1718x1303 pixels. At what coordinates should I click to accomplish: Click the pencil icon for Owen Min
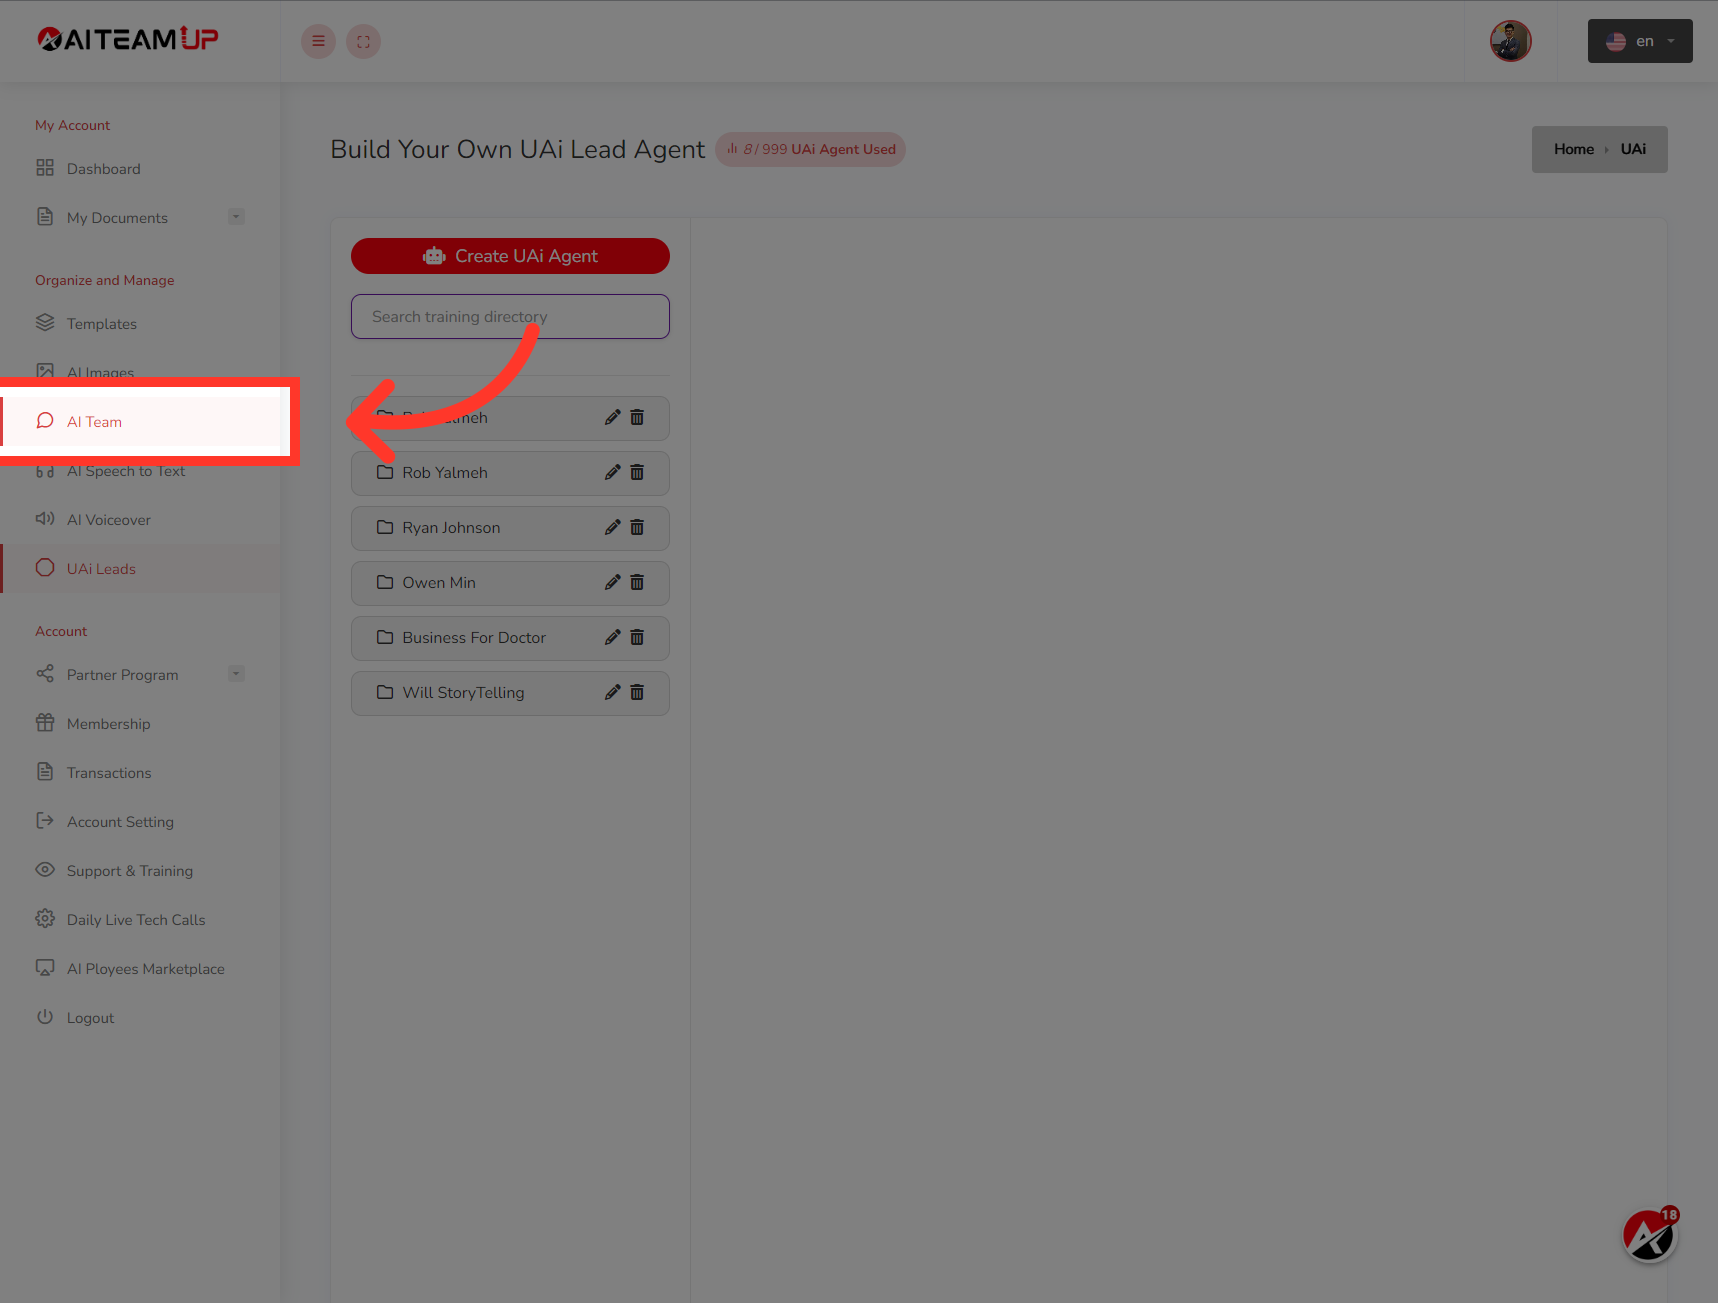pos(613,582)
